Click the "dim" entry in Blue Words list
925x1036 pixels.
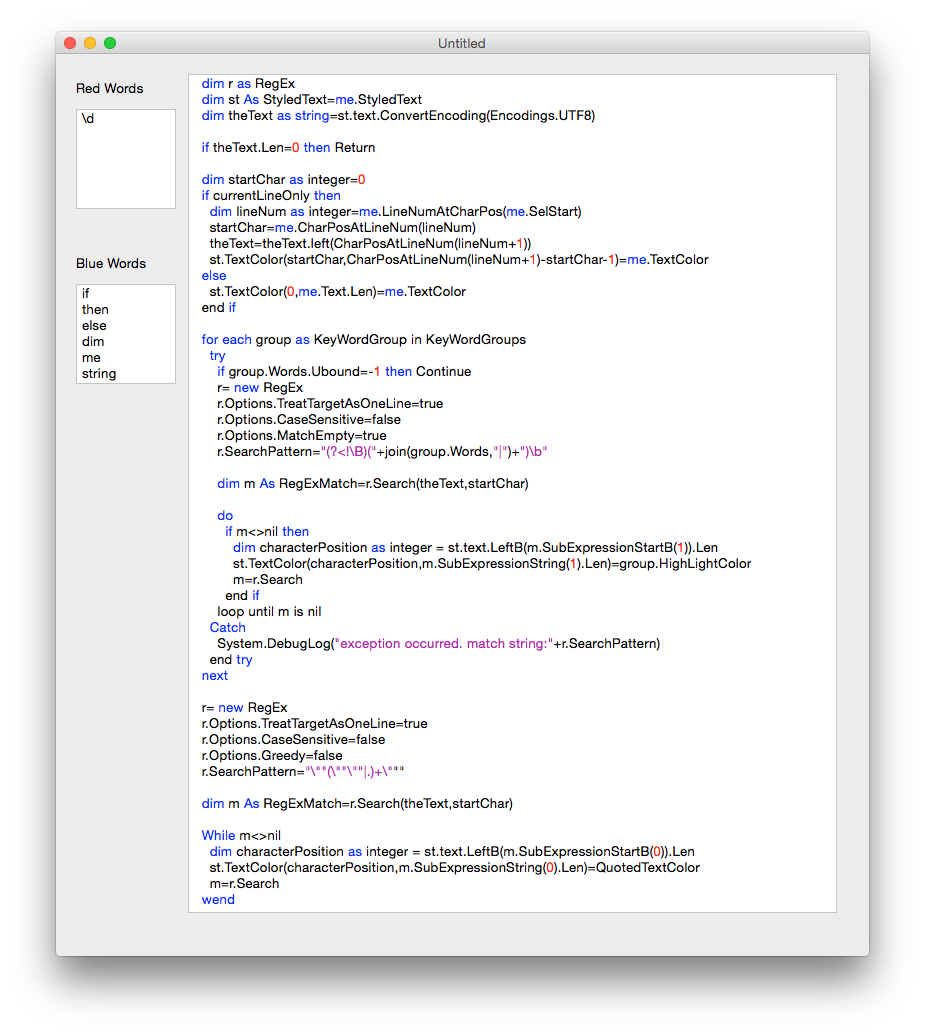coord(92,342)
